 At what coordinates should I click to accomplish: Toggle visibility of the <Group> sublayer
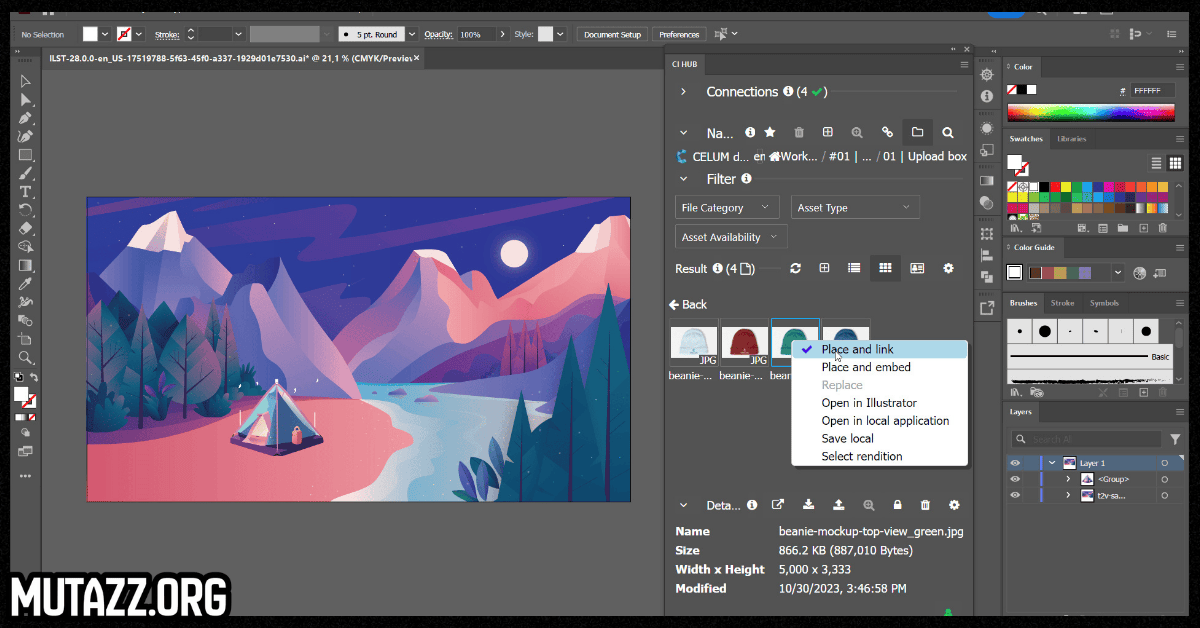pos(1015,479)
